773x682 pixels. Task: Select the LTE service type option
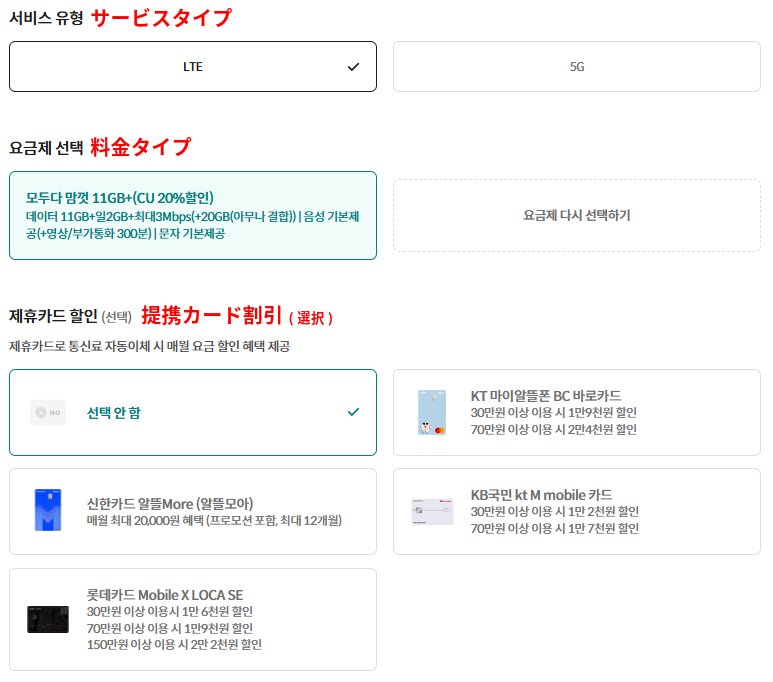pyautogui.click(x=193, y=67)
